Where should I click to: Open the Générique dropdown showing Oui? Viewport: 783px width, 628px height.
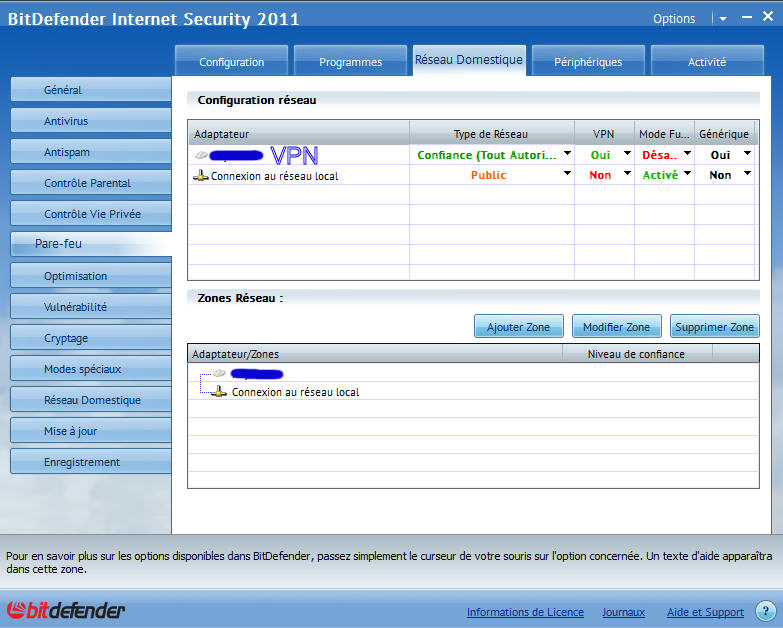point(747,153)
